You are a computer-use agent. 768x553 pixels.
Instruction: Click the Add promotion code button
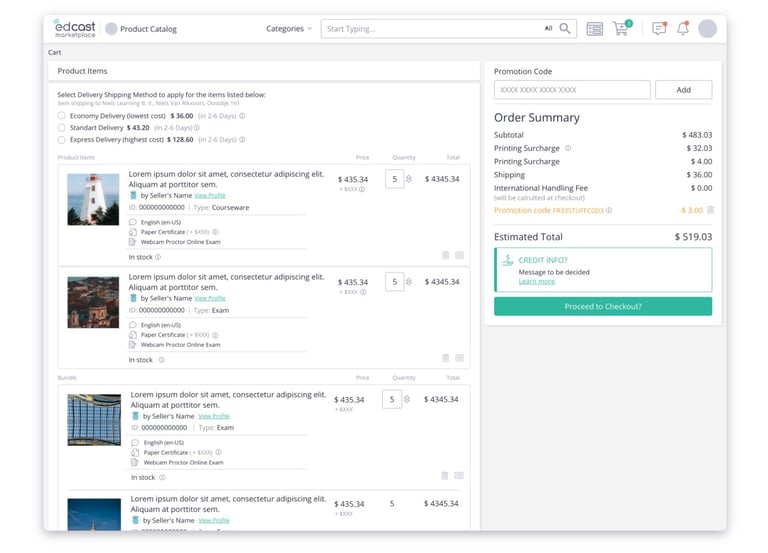click(684, 90)
